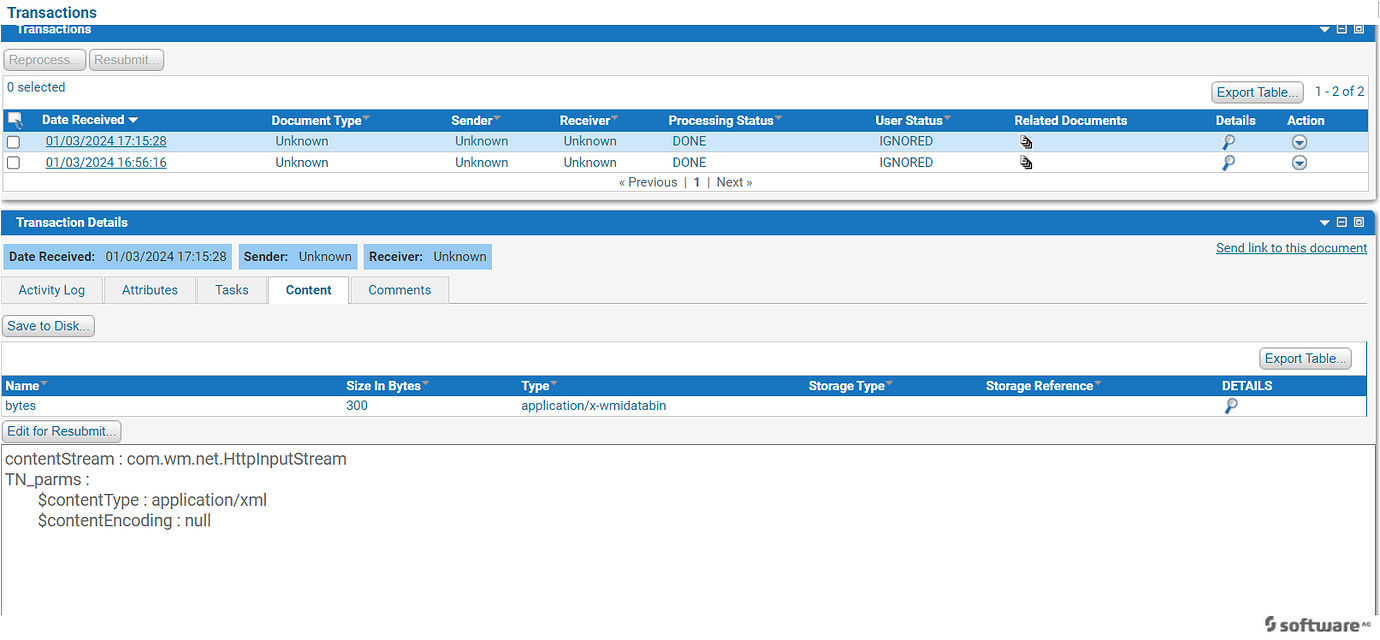The width and height of the screenshot is (1380, 640).
Task: Minimize the Transactions panel
Action: click(x=1342, y=29)
